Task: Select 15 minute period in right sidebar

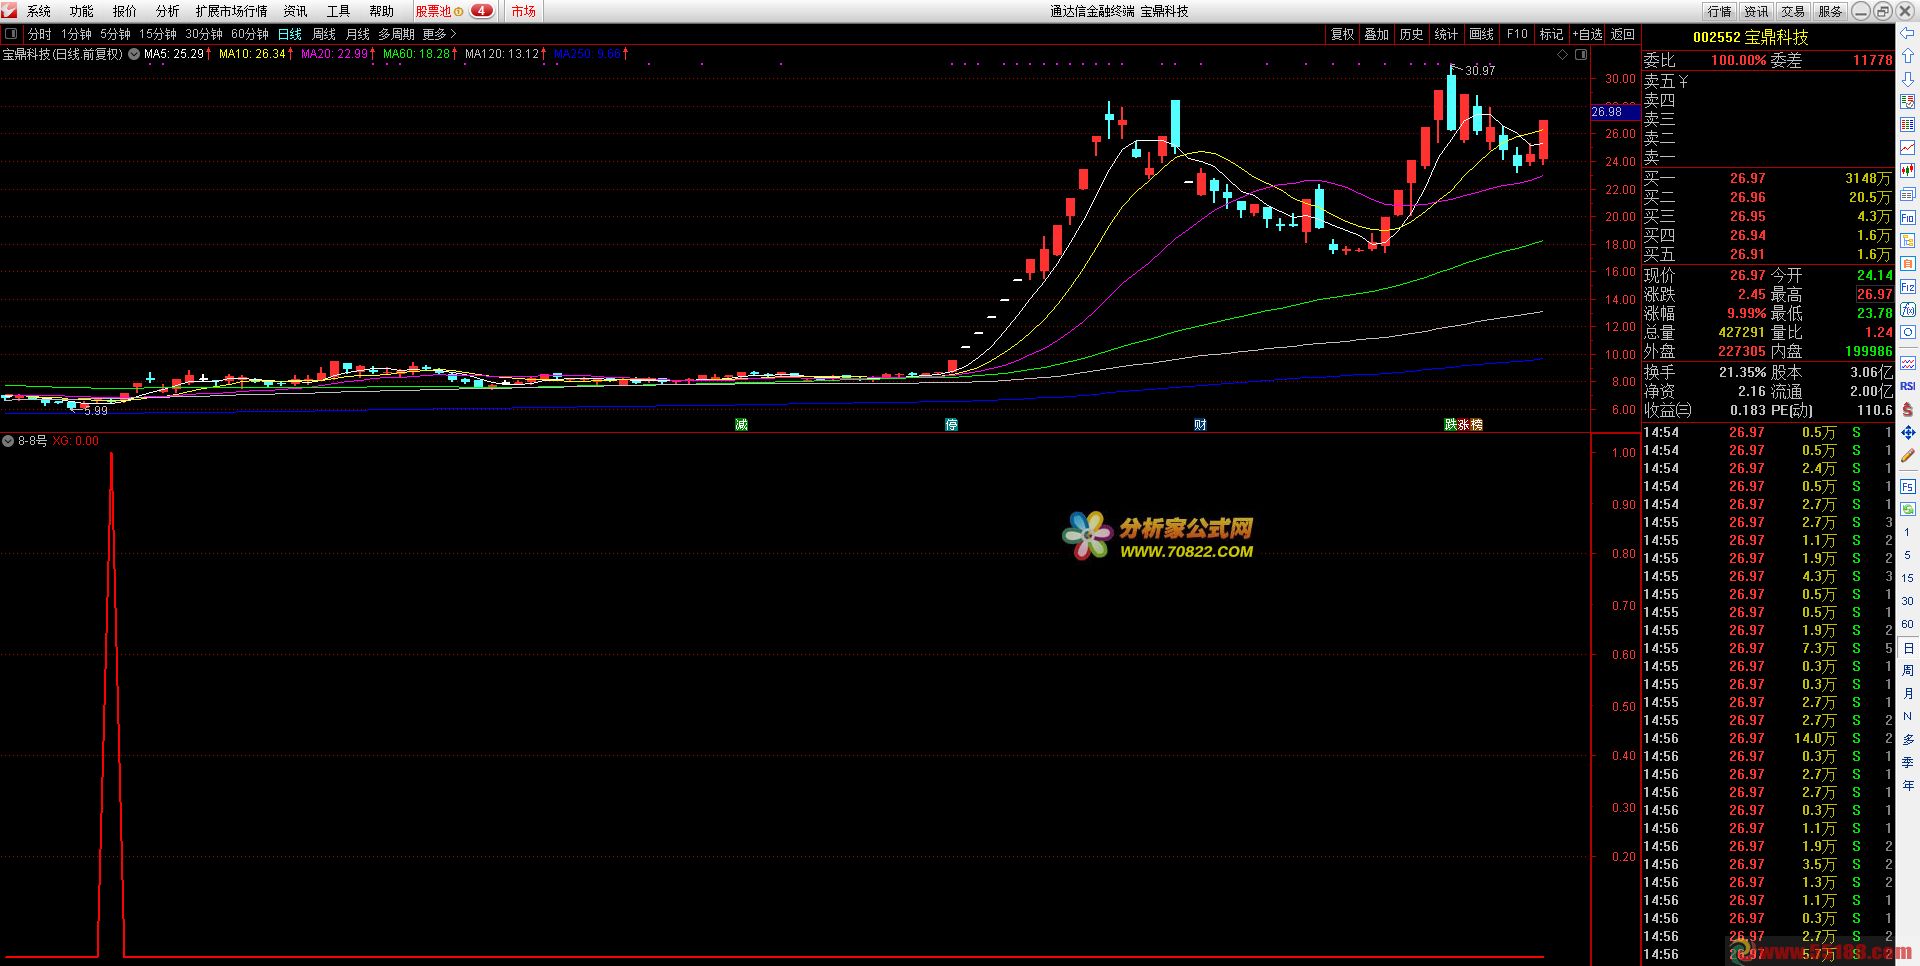Action: click(x=1907, y=578)
